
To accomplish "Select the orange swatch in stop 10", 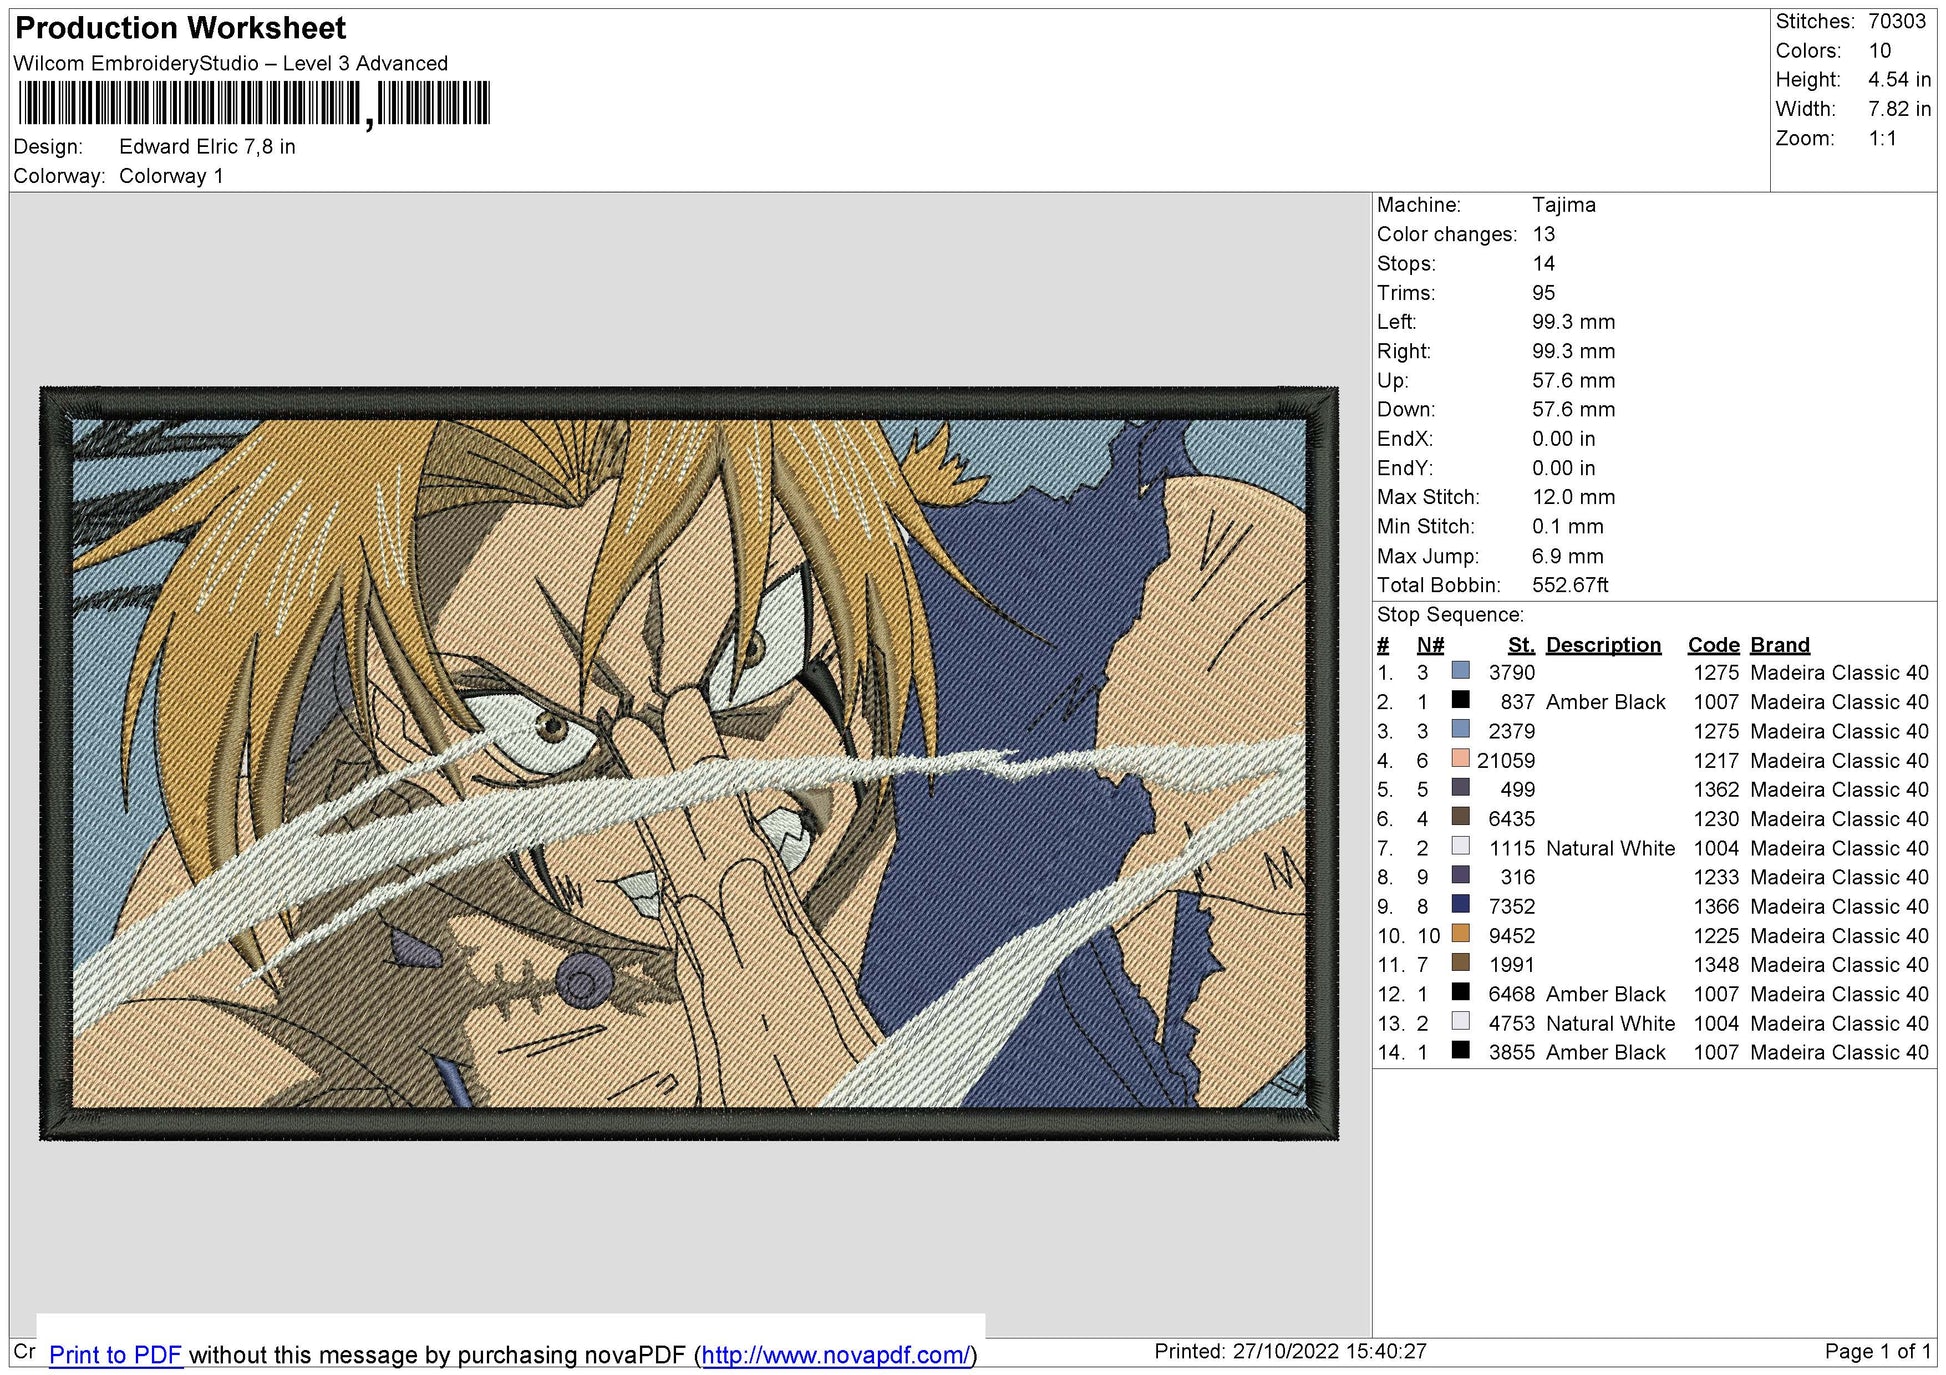I will (1461, 934).
